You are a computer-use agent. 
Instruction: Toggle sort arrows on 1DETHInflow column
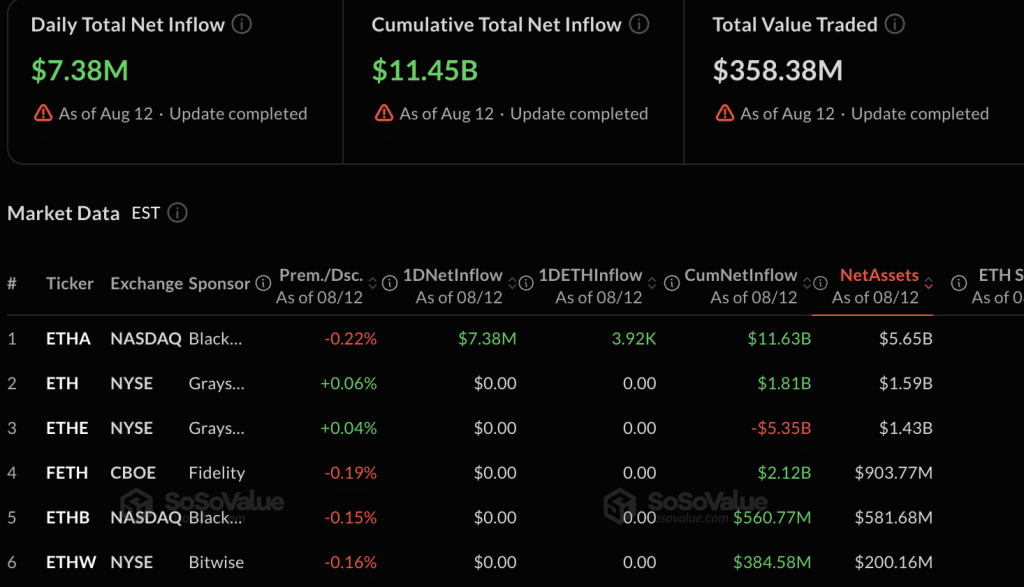[652, 283]
